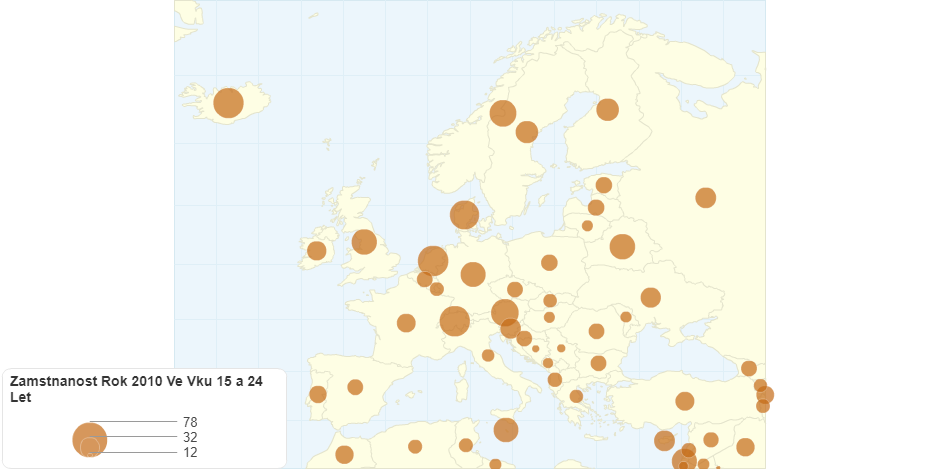Select the Portugal data bubble

[318, 394]
